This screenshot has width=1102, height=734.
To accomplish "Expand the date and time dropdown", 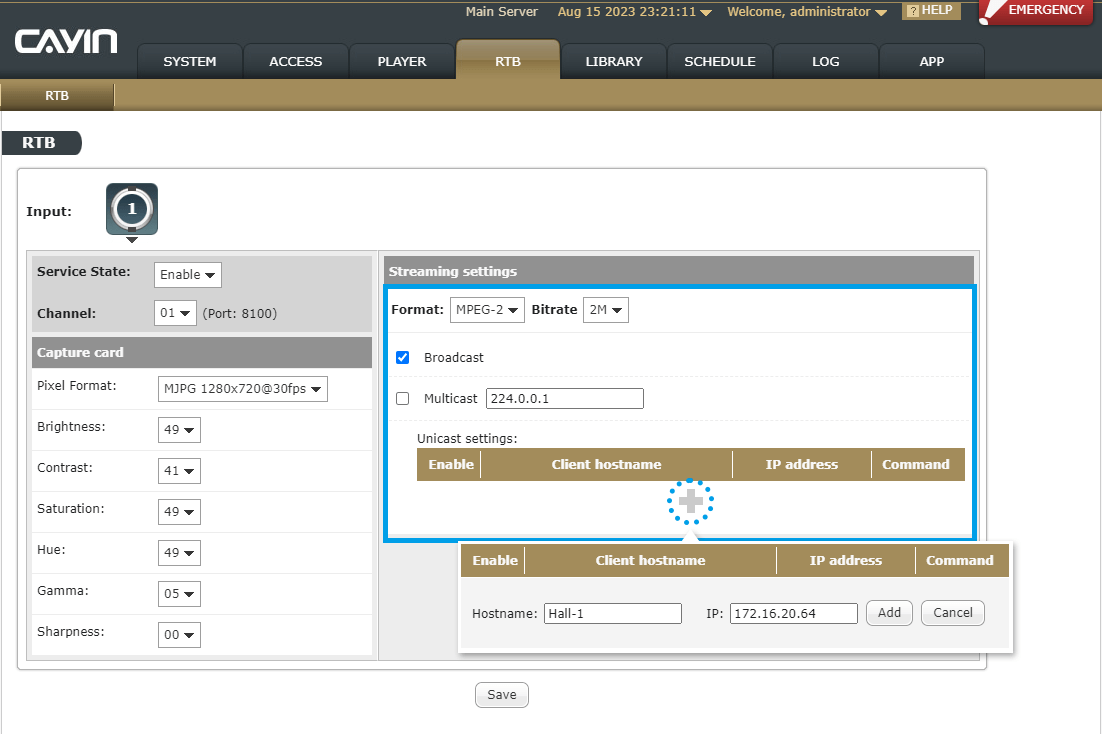I will click(635, 12).
